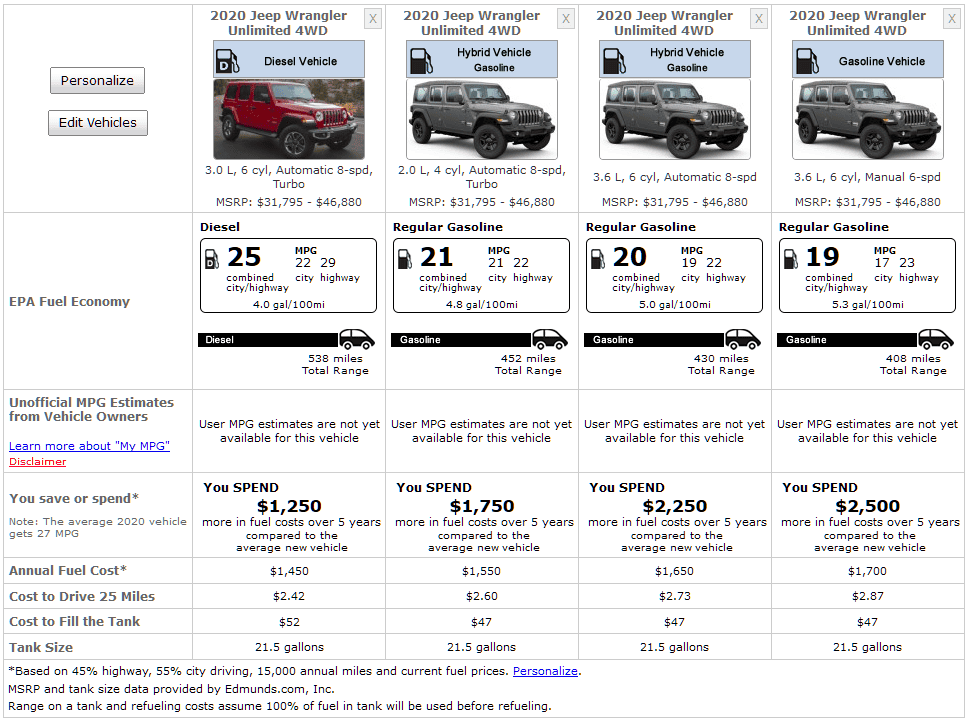Click the car icon above 408 miles range
The width and height of the screenshot is (970, 722).
[936, 339]
